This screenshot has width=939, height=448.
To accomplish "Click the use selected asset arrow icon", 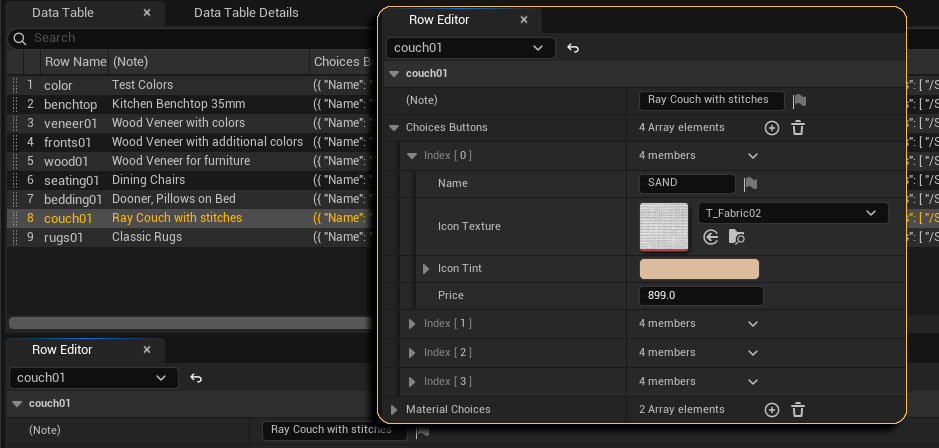I will click(711, 237).
